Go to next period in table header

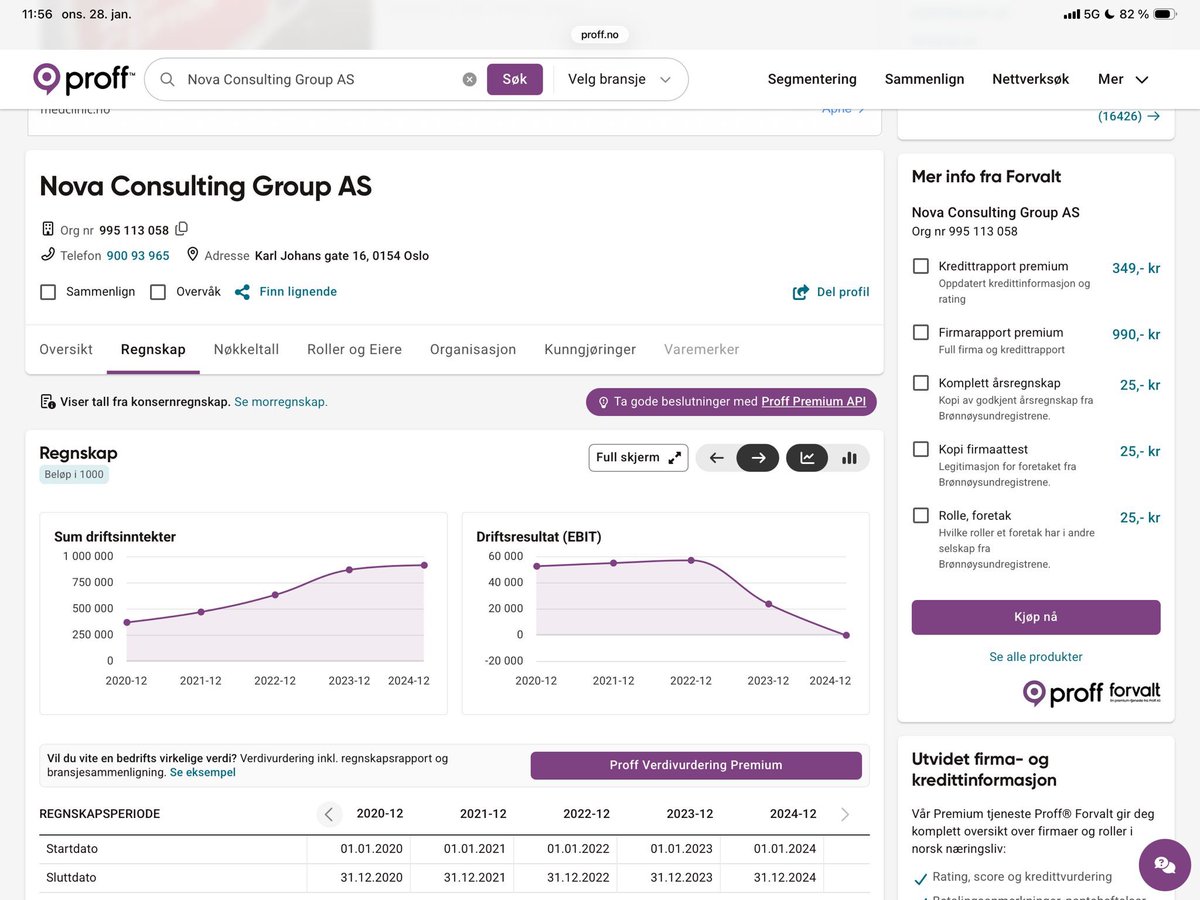[x=845, y=814]
